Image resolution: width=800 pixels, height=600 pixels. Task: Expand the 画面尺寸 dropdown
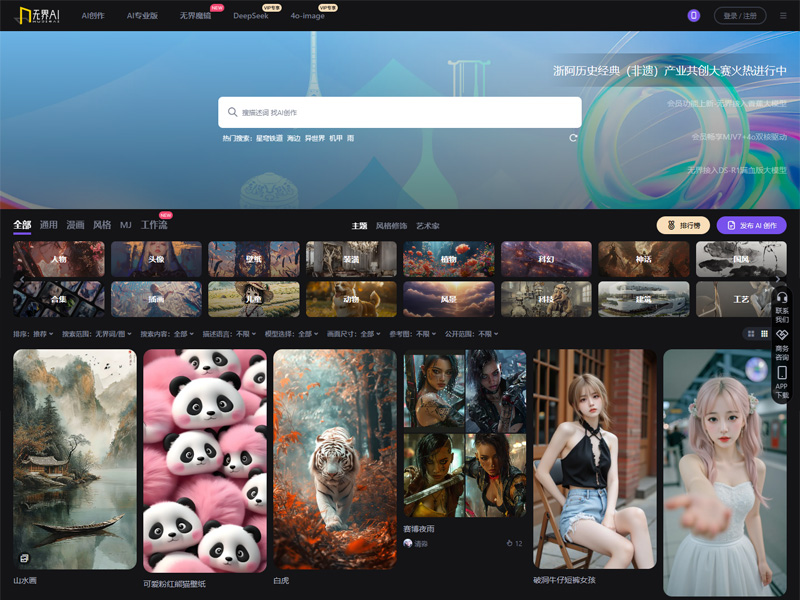[356, 334]
